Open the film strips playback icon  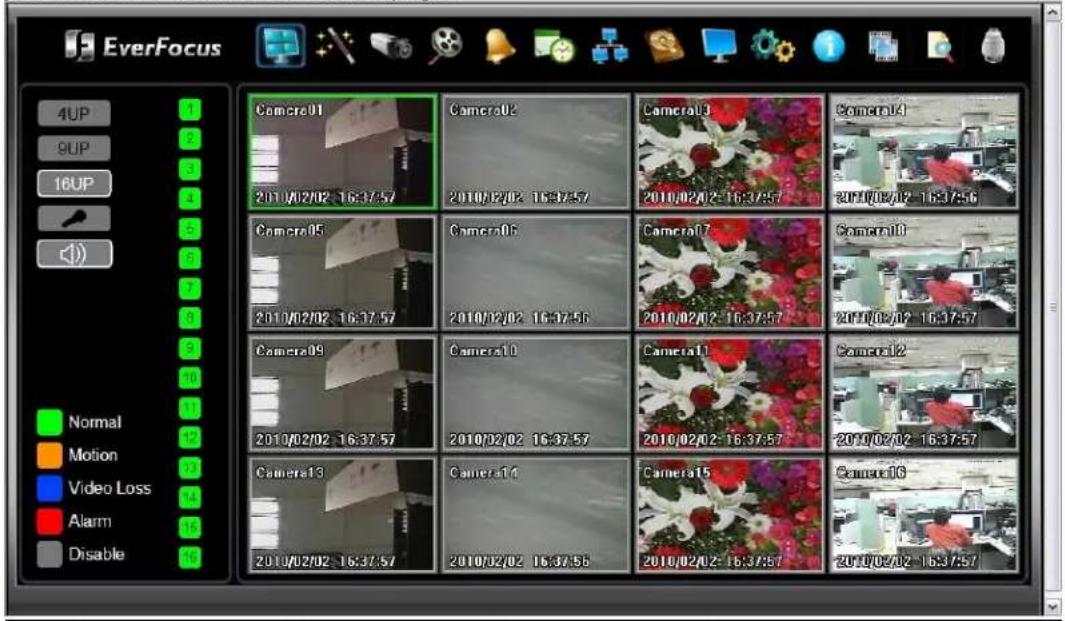click(884, 47)
